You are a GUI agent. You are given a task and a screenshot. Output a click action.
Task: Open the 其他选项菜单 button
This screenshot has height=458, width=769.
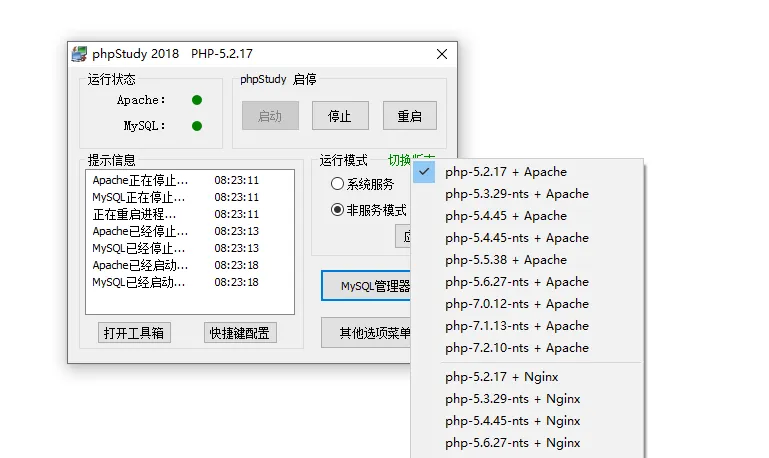click(x=366, y=333)
